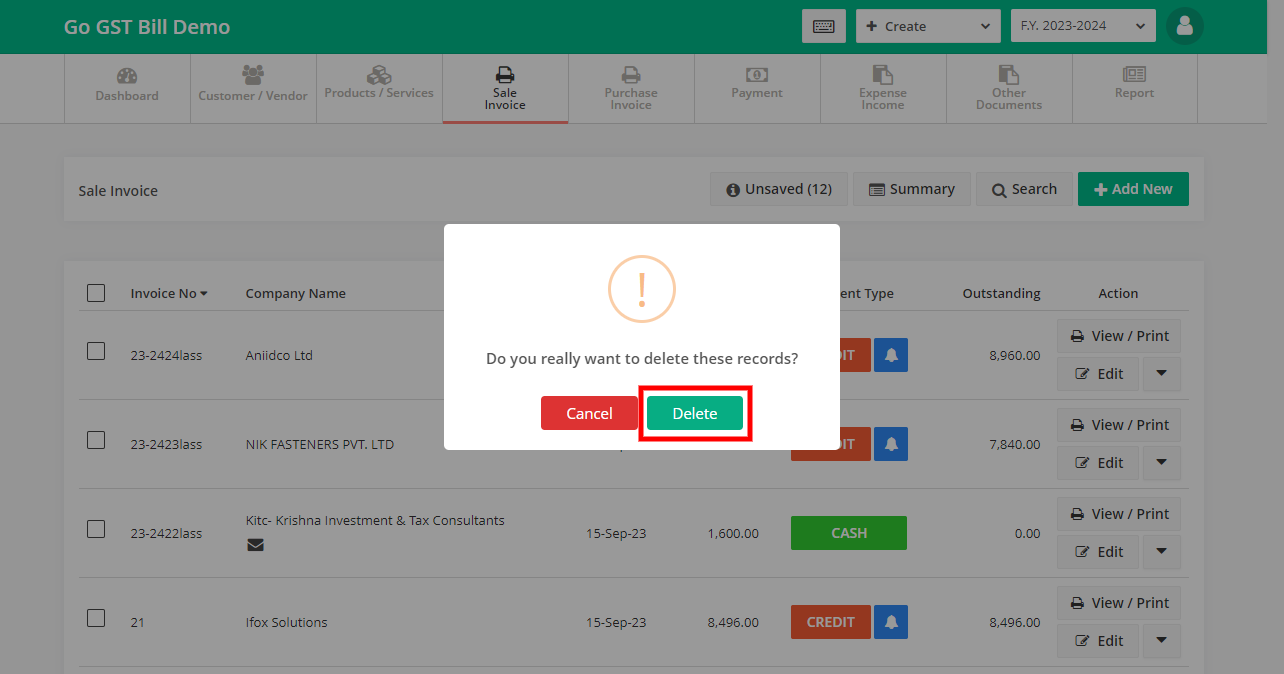Image resolution: width=1284 pixels, height=674 pixels.
Task: Switch to the Purchase Invoice tab
Action: 631,88
